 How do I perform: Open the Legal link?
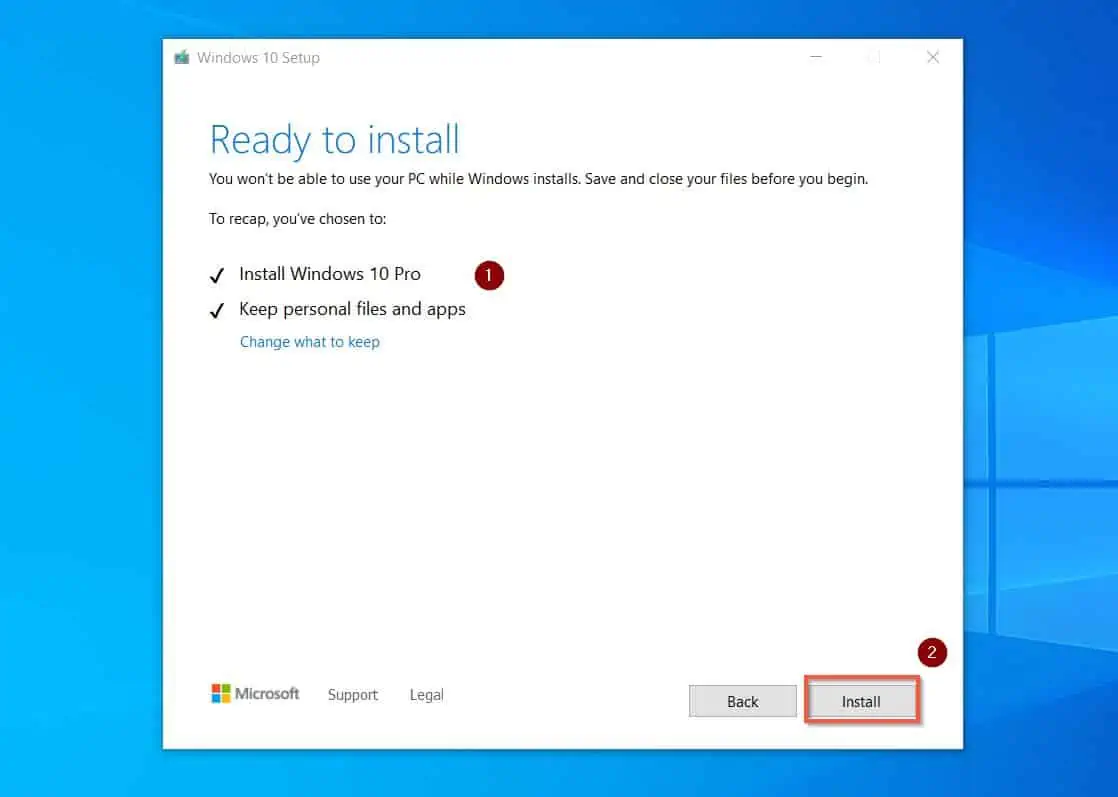tap(426, 695)
